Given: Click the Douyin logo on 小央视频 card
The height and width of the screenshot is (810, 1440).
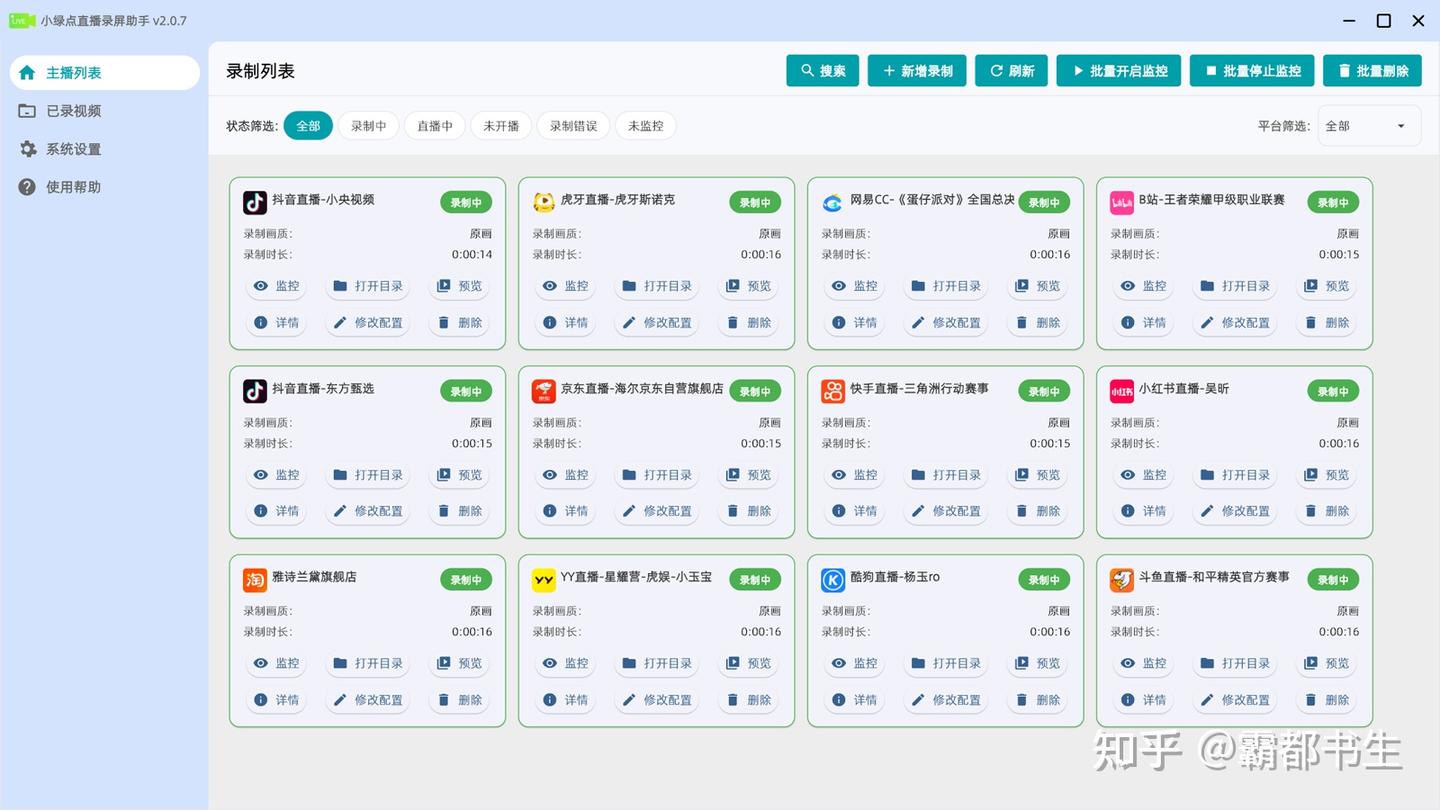Looking at the screenshot, I should pyautogui.click(x=255, y=202).
